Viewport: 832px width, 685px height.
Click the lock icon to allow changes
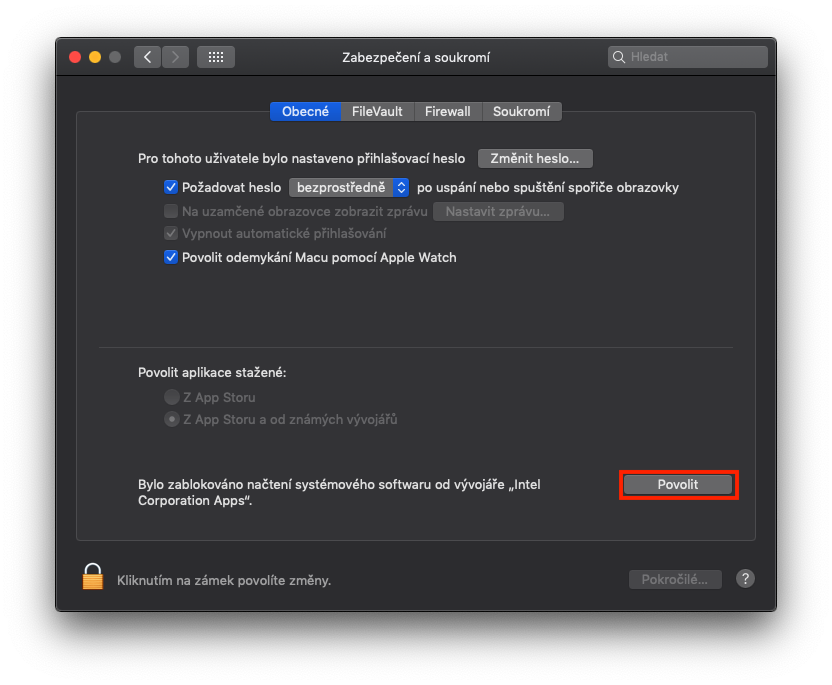coord(93,577)
